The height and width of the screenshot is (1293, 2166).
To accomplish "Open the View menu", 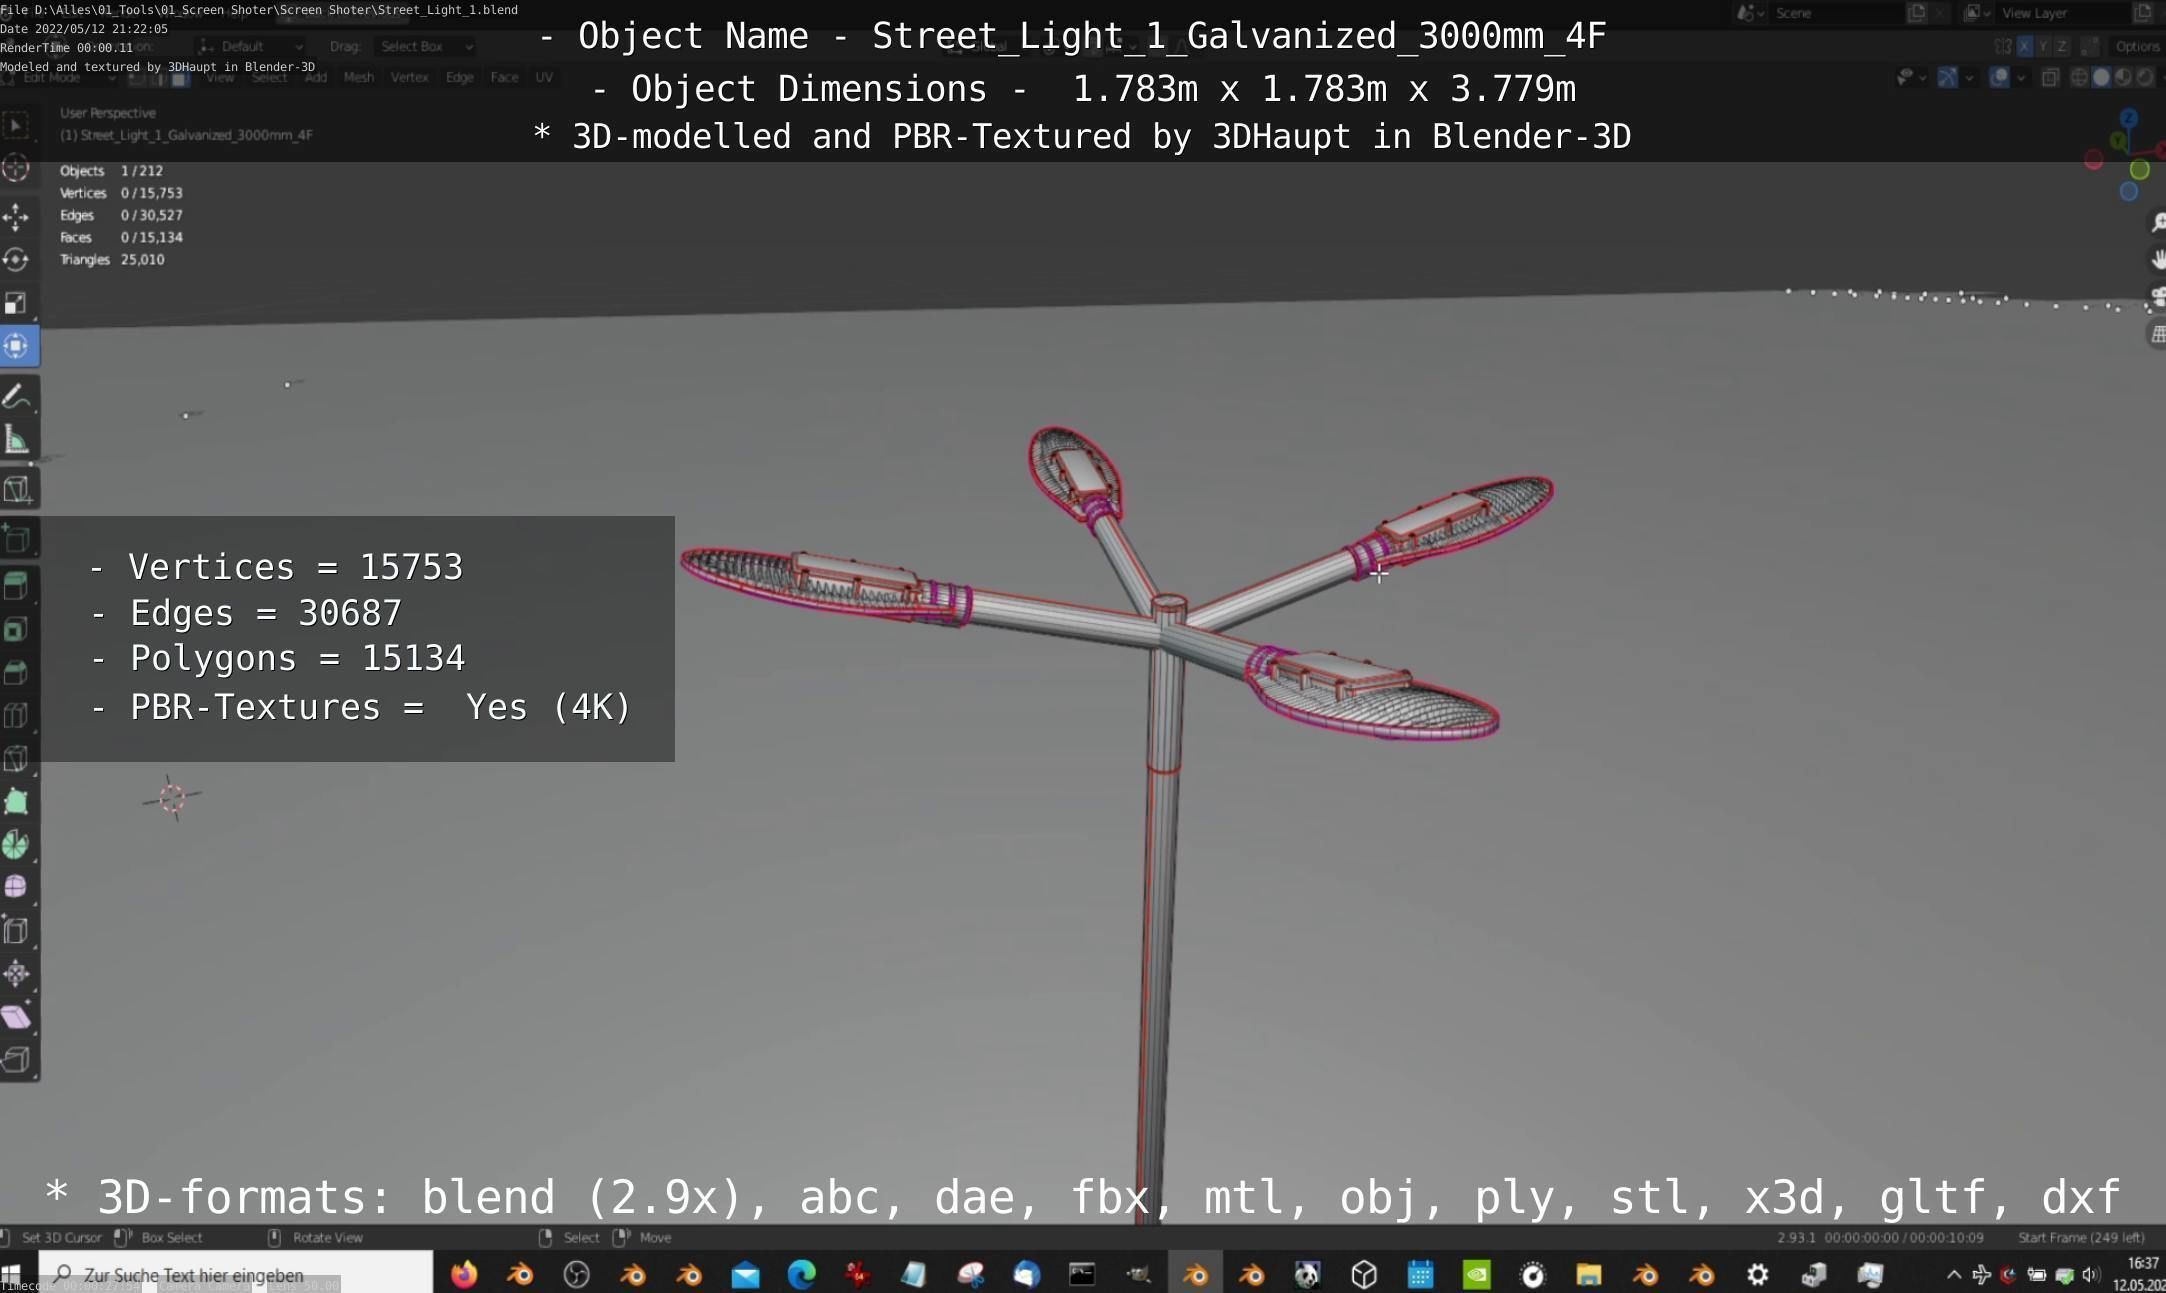I will pyautogui.click(x=220, y=78).
